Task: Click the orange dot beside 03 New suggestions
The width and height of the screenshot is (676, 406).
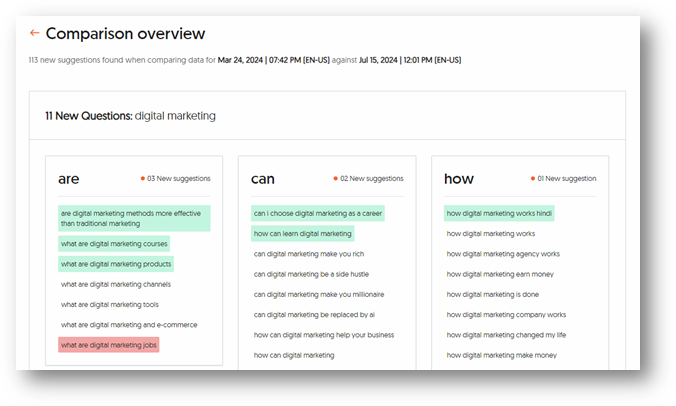Action: 143,178
